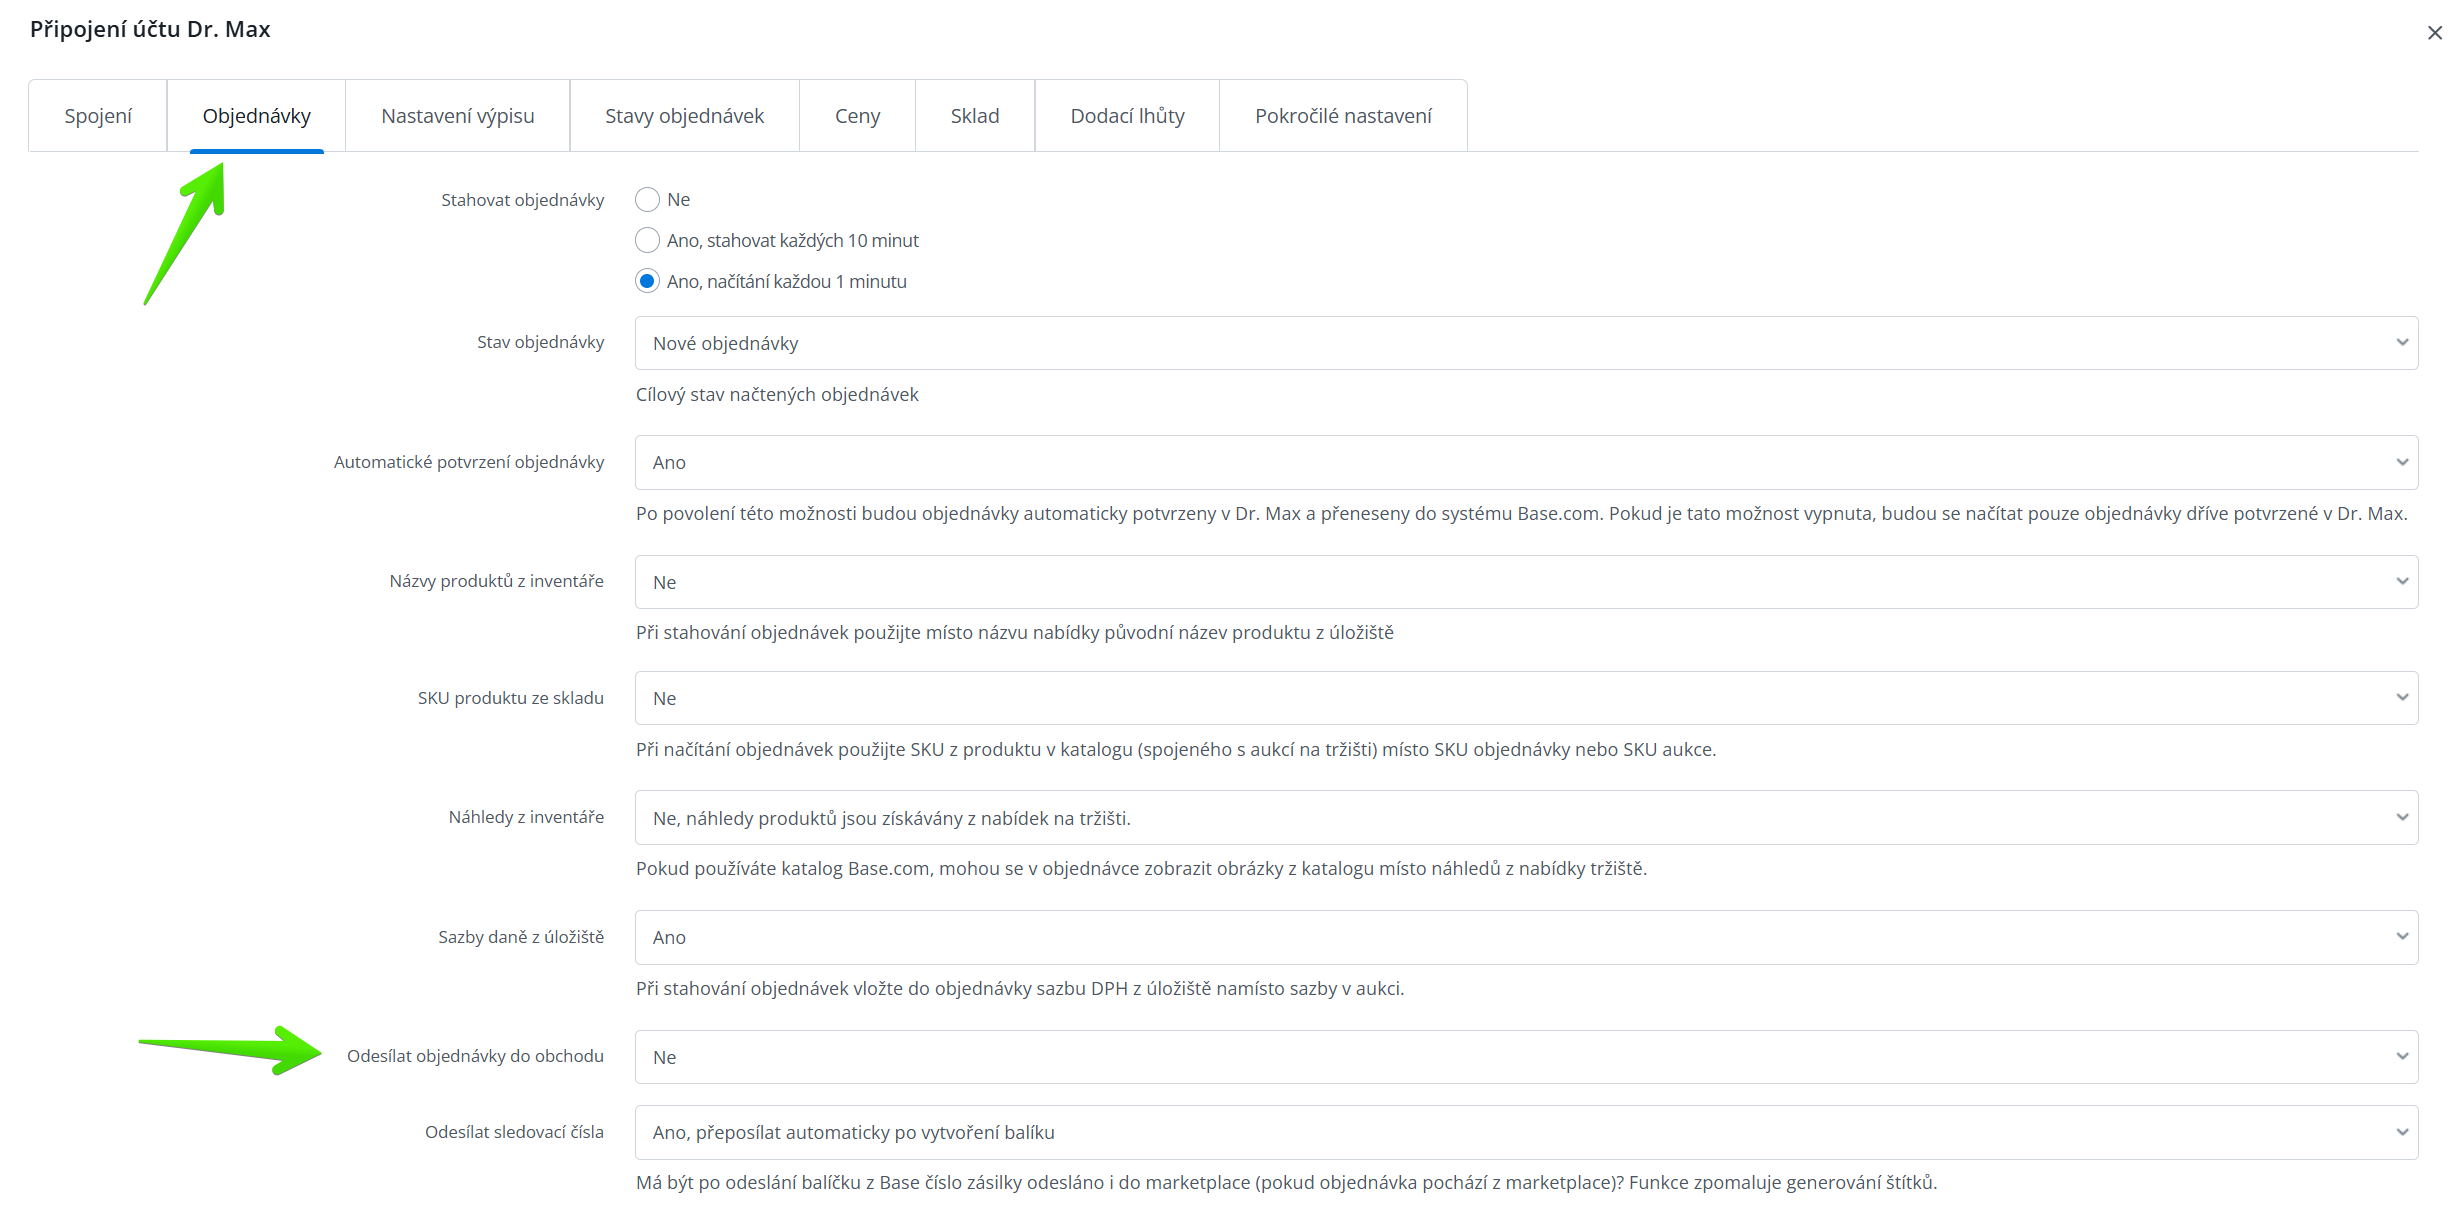2459x1213 pixels.
Task: Switch to Pokročilé nastavení tab
Action: click(1343, 116)
